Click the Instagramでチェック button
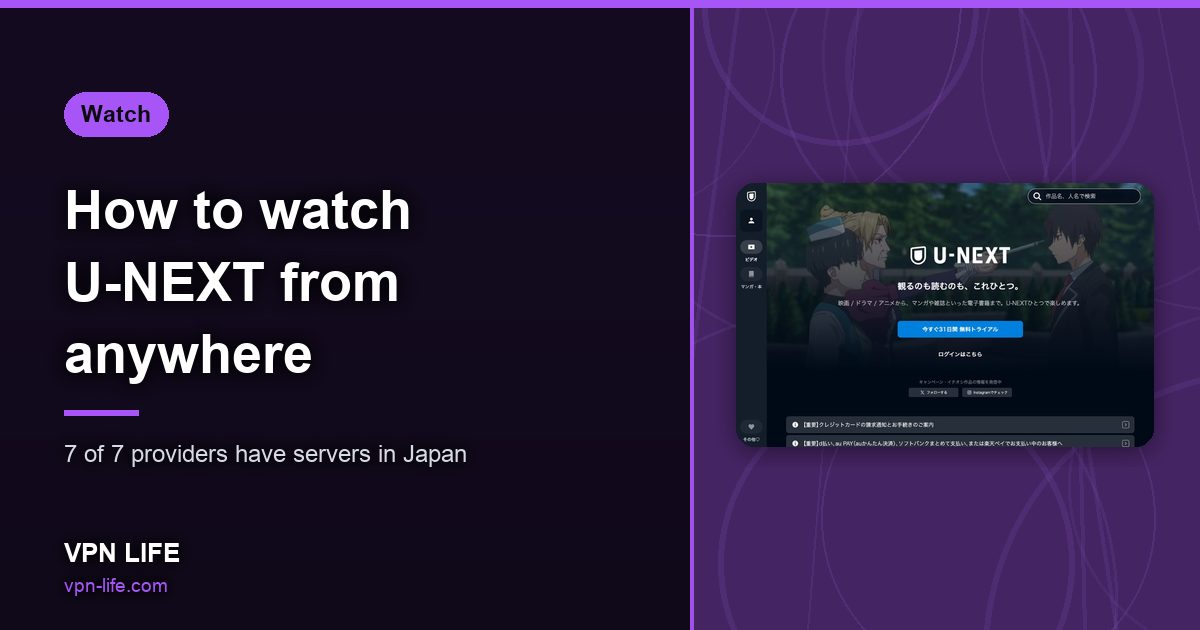Viewport: 1200px width, 630px height. (x=987, y=393)
